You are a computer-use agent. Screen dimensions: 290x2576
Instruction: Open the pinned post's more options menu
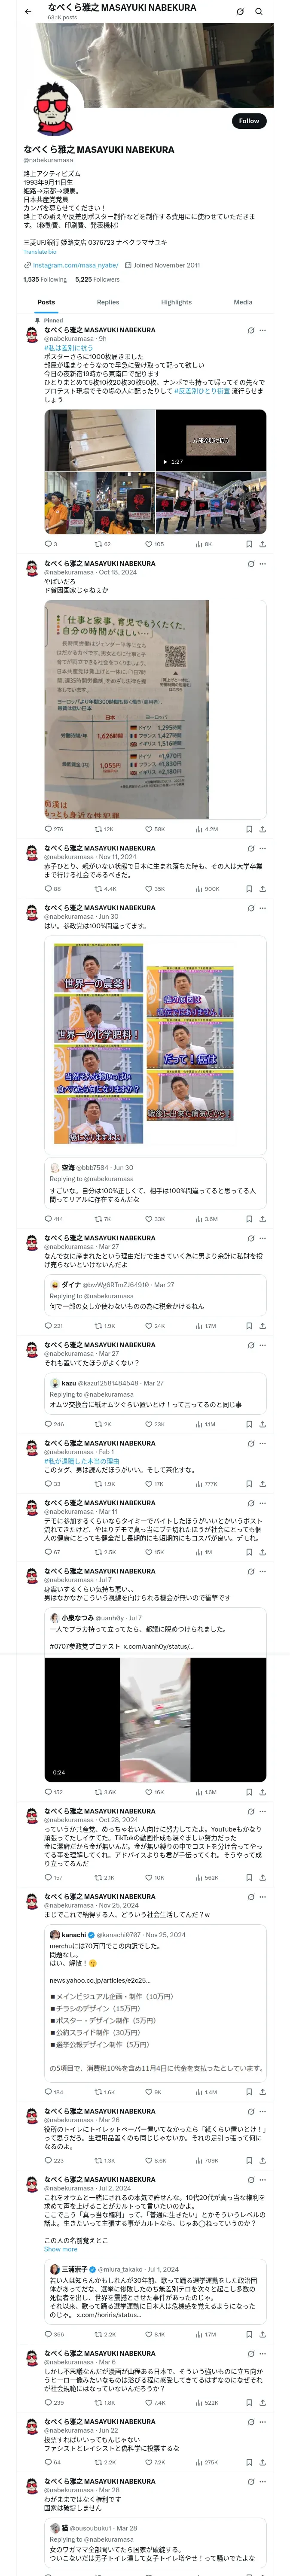pyautogui.click(x=263, y=330)
